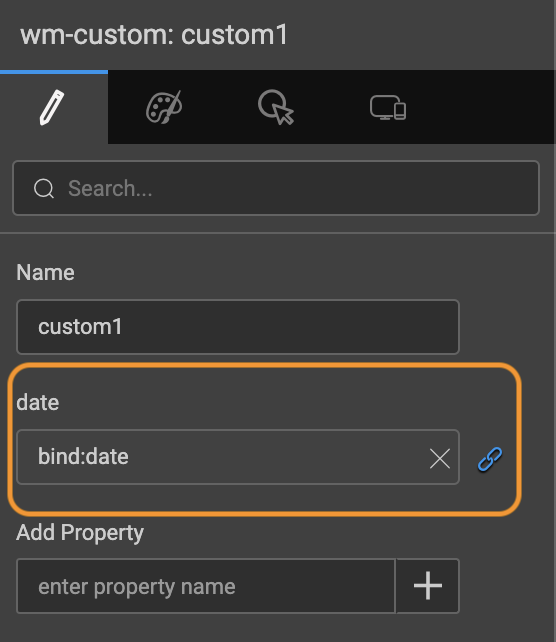Click the Search properties field

point(276,188)
